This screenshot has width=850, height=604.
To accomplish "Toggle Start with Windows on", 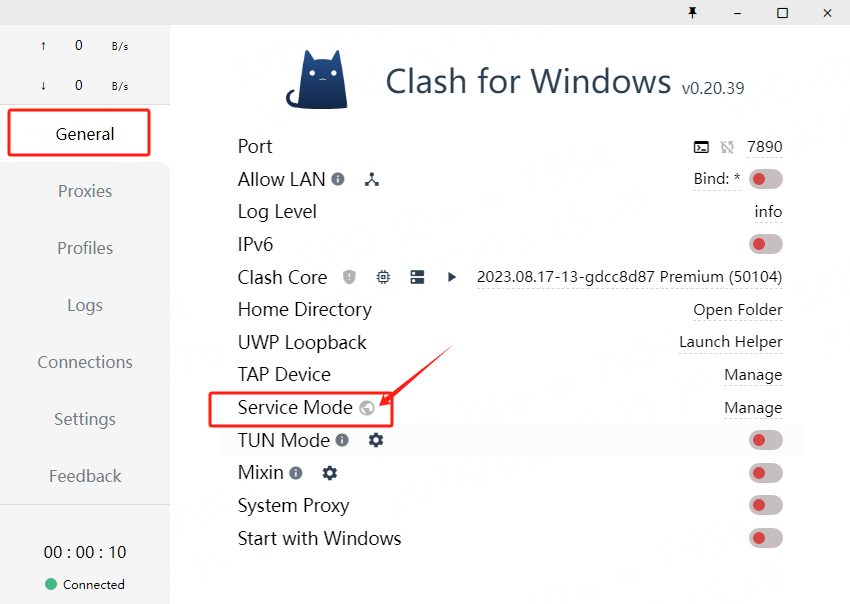I will pyautogui.click(x=765, y=538).
